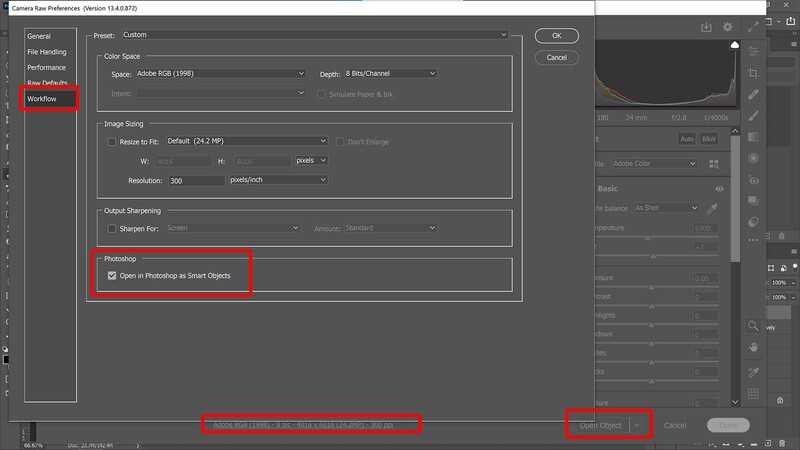Toggle Open in Photoshop as Smart Objects

112,276
